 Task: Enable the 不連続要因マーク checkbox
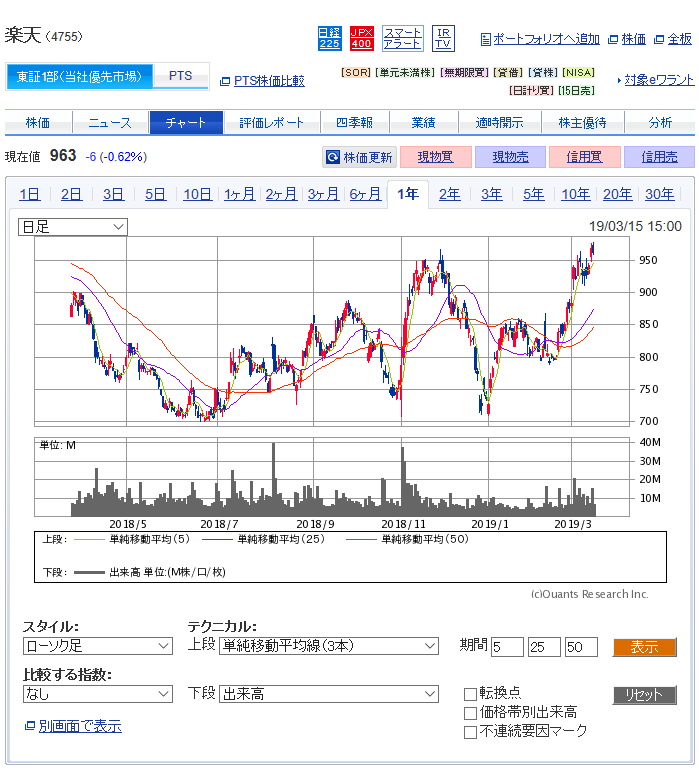click(470, 732)
